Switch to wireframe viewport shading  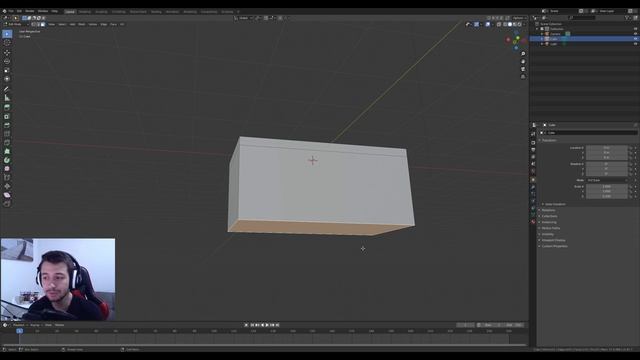click(x=505, y=24)
